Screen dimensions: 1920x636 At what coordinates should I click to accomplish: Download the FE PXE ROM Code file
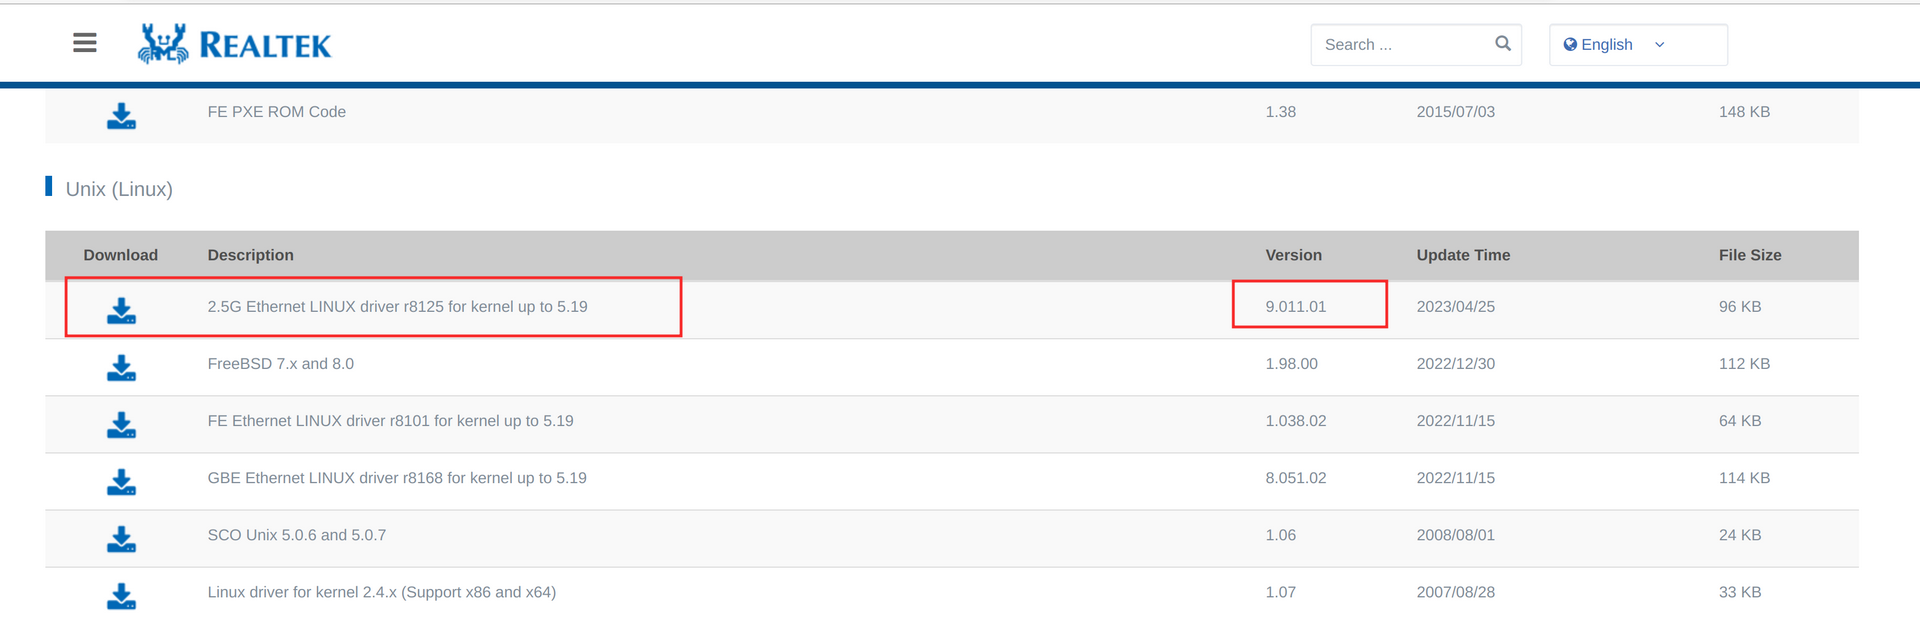122,116
